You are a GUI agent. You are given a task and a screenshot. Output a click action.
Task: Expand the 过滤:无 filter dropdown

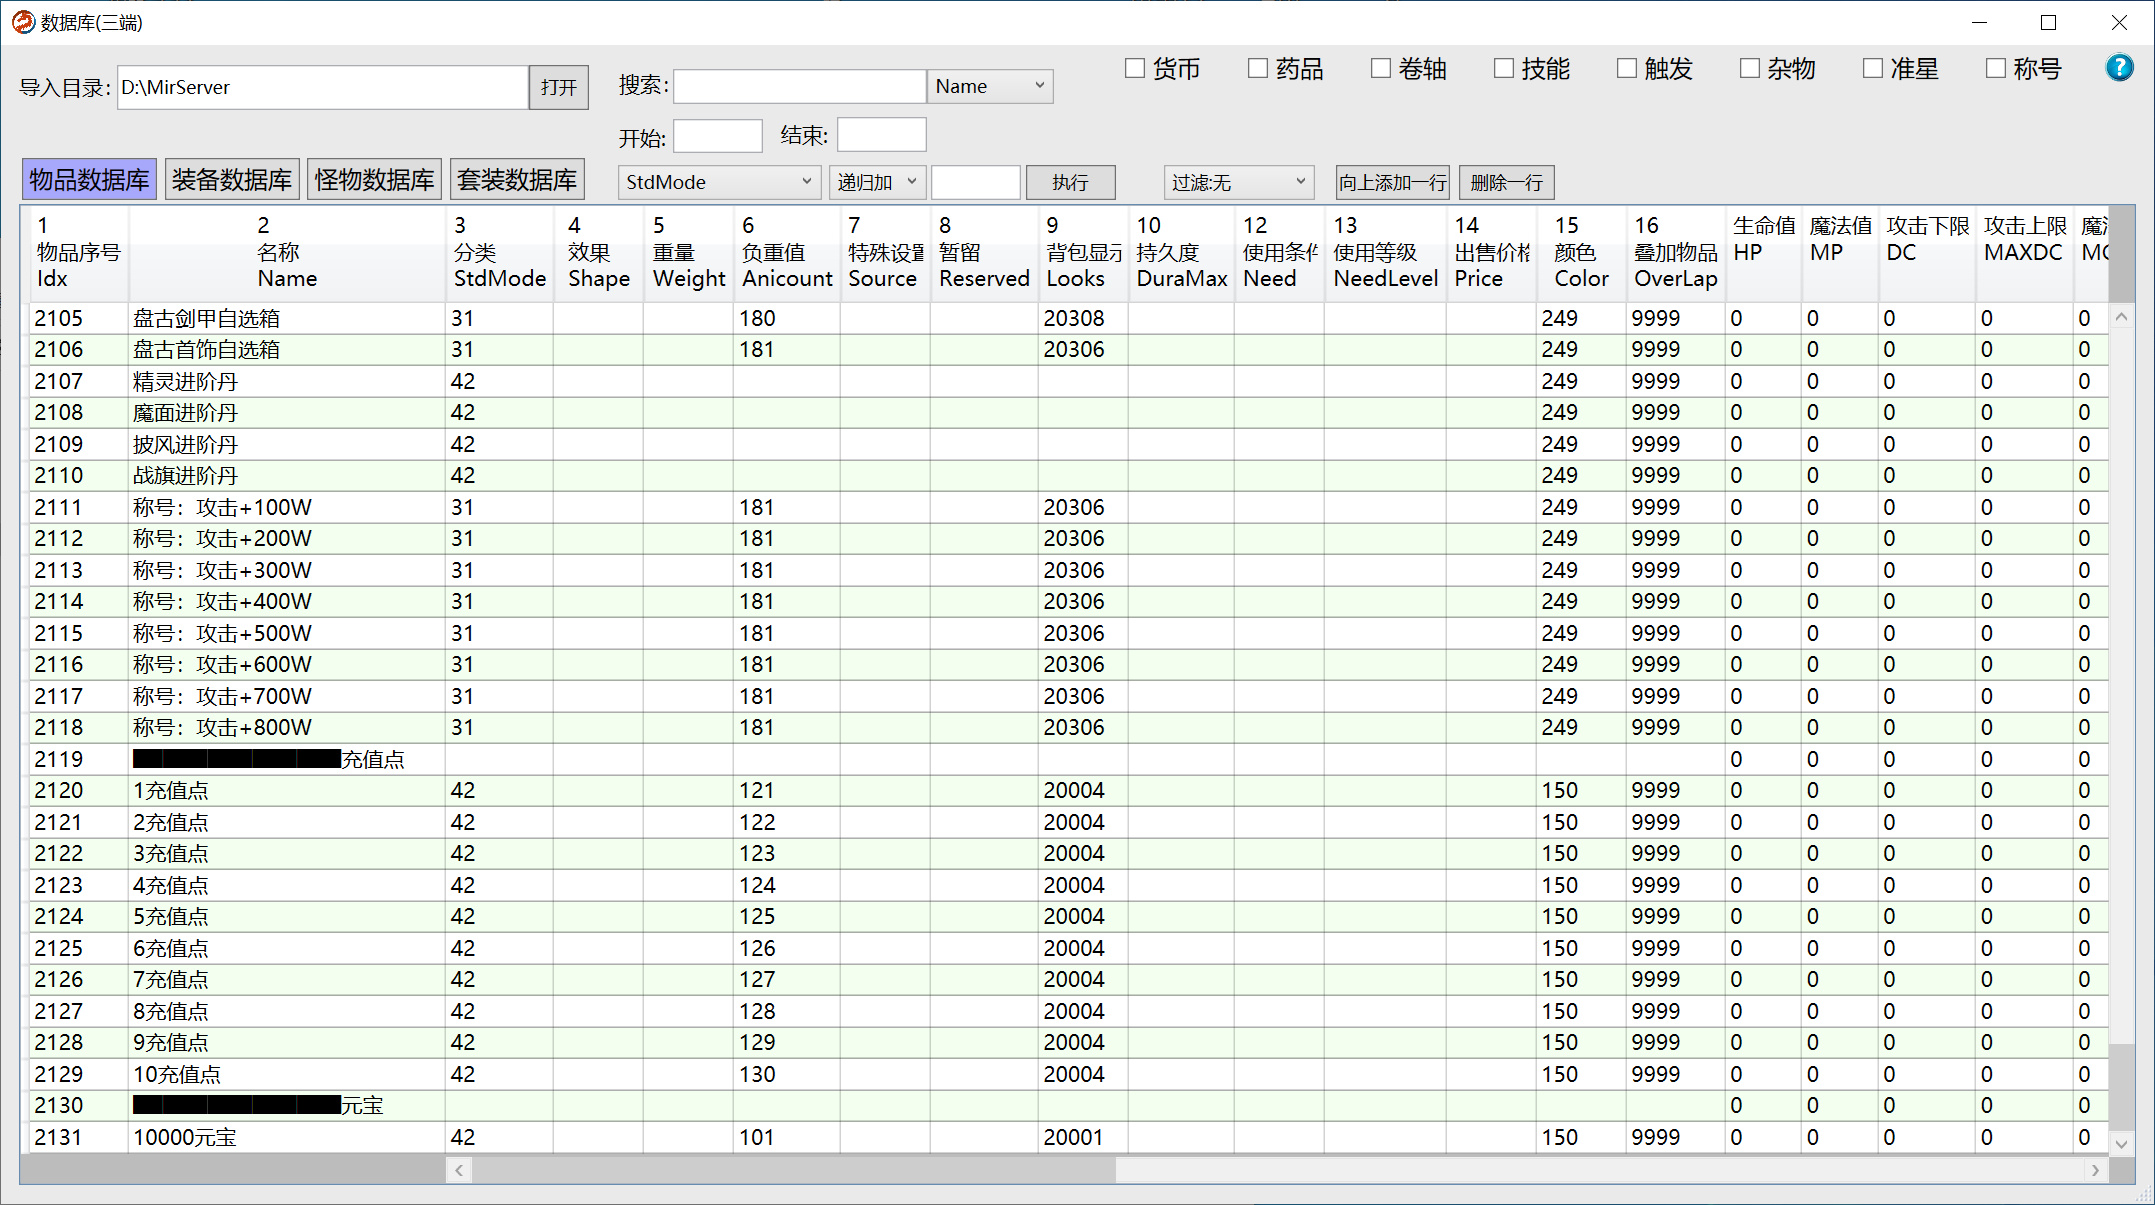(1238, 182)
